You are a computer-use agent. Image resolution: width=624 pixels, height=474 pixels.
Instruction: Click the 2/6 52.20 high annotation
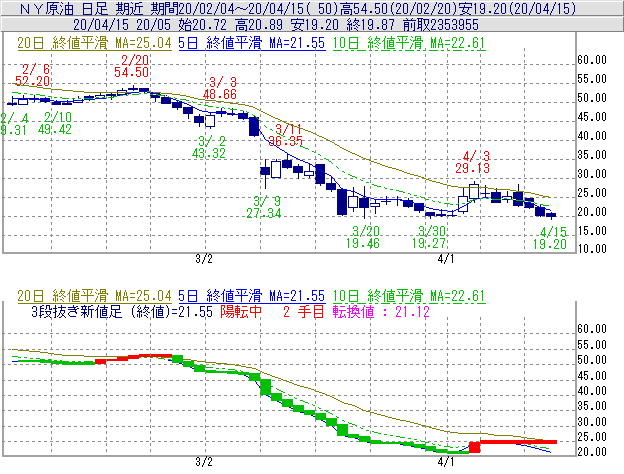[x=33, y=75]
